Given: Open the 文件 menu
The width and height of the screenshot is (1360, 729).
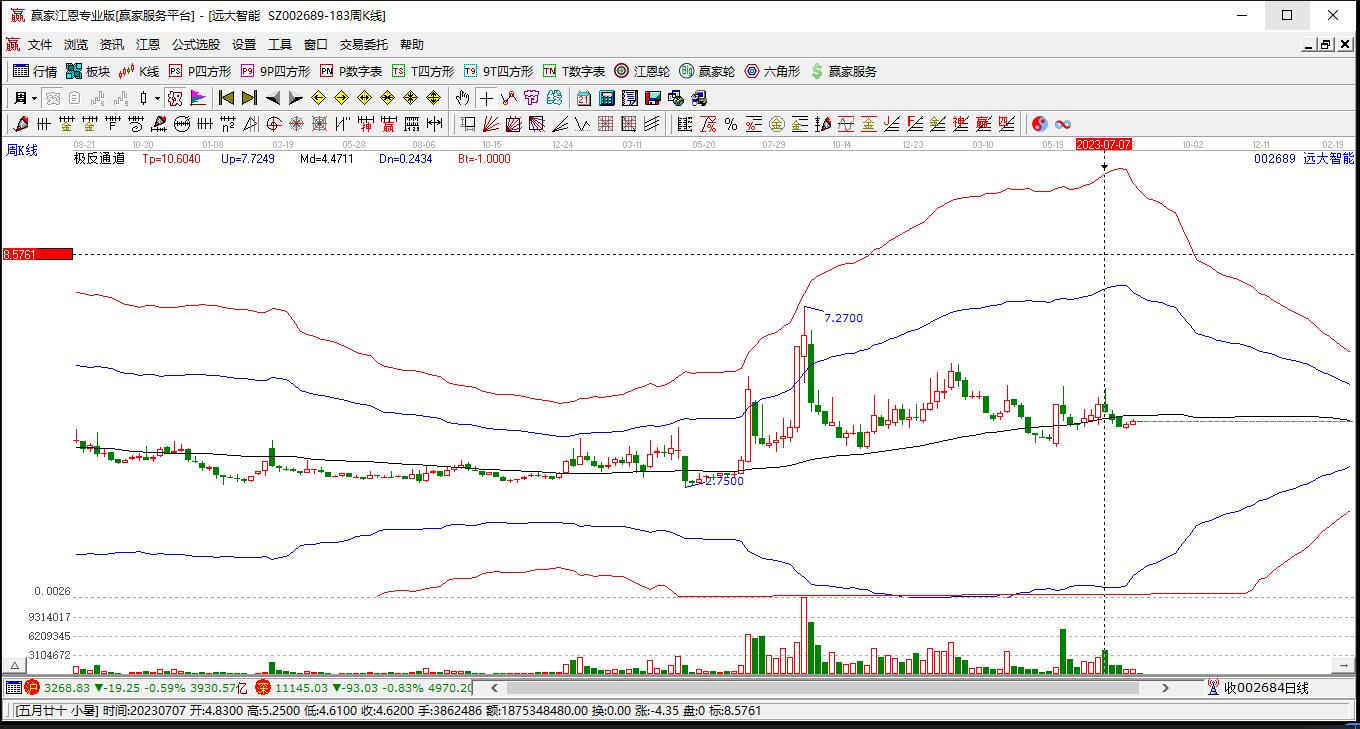Looking at the screenshot, I should [40, 45].
